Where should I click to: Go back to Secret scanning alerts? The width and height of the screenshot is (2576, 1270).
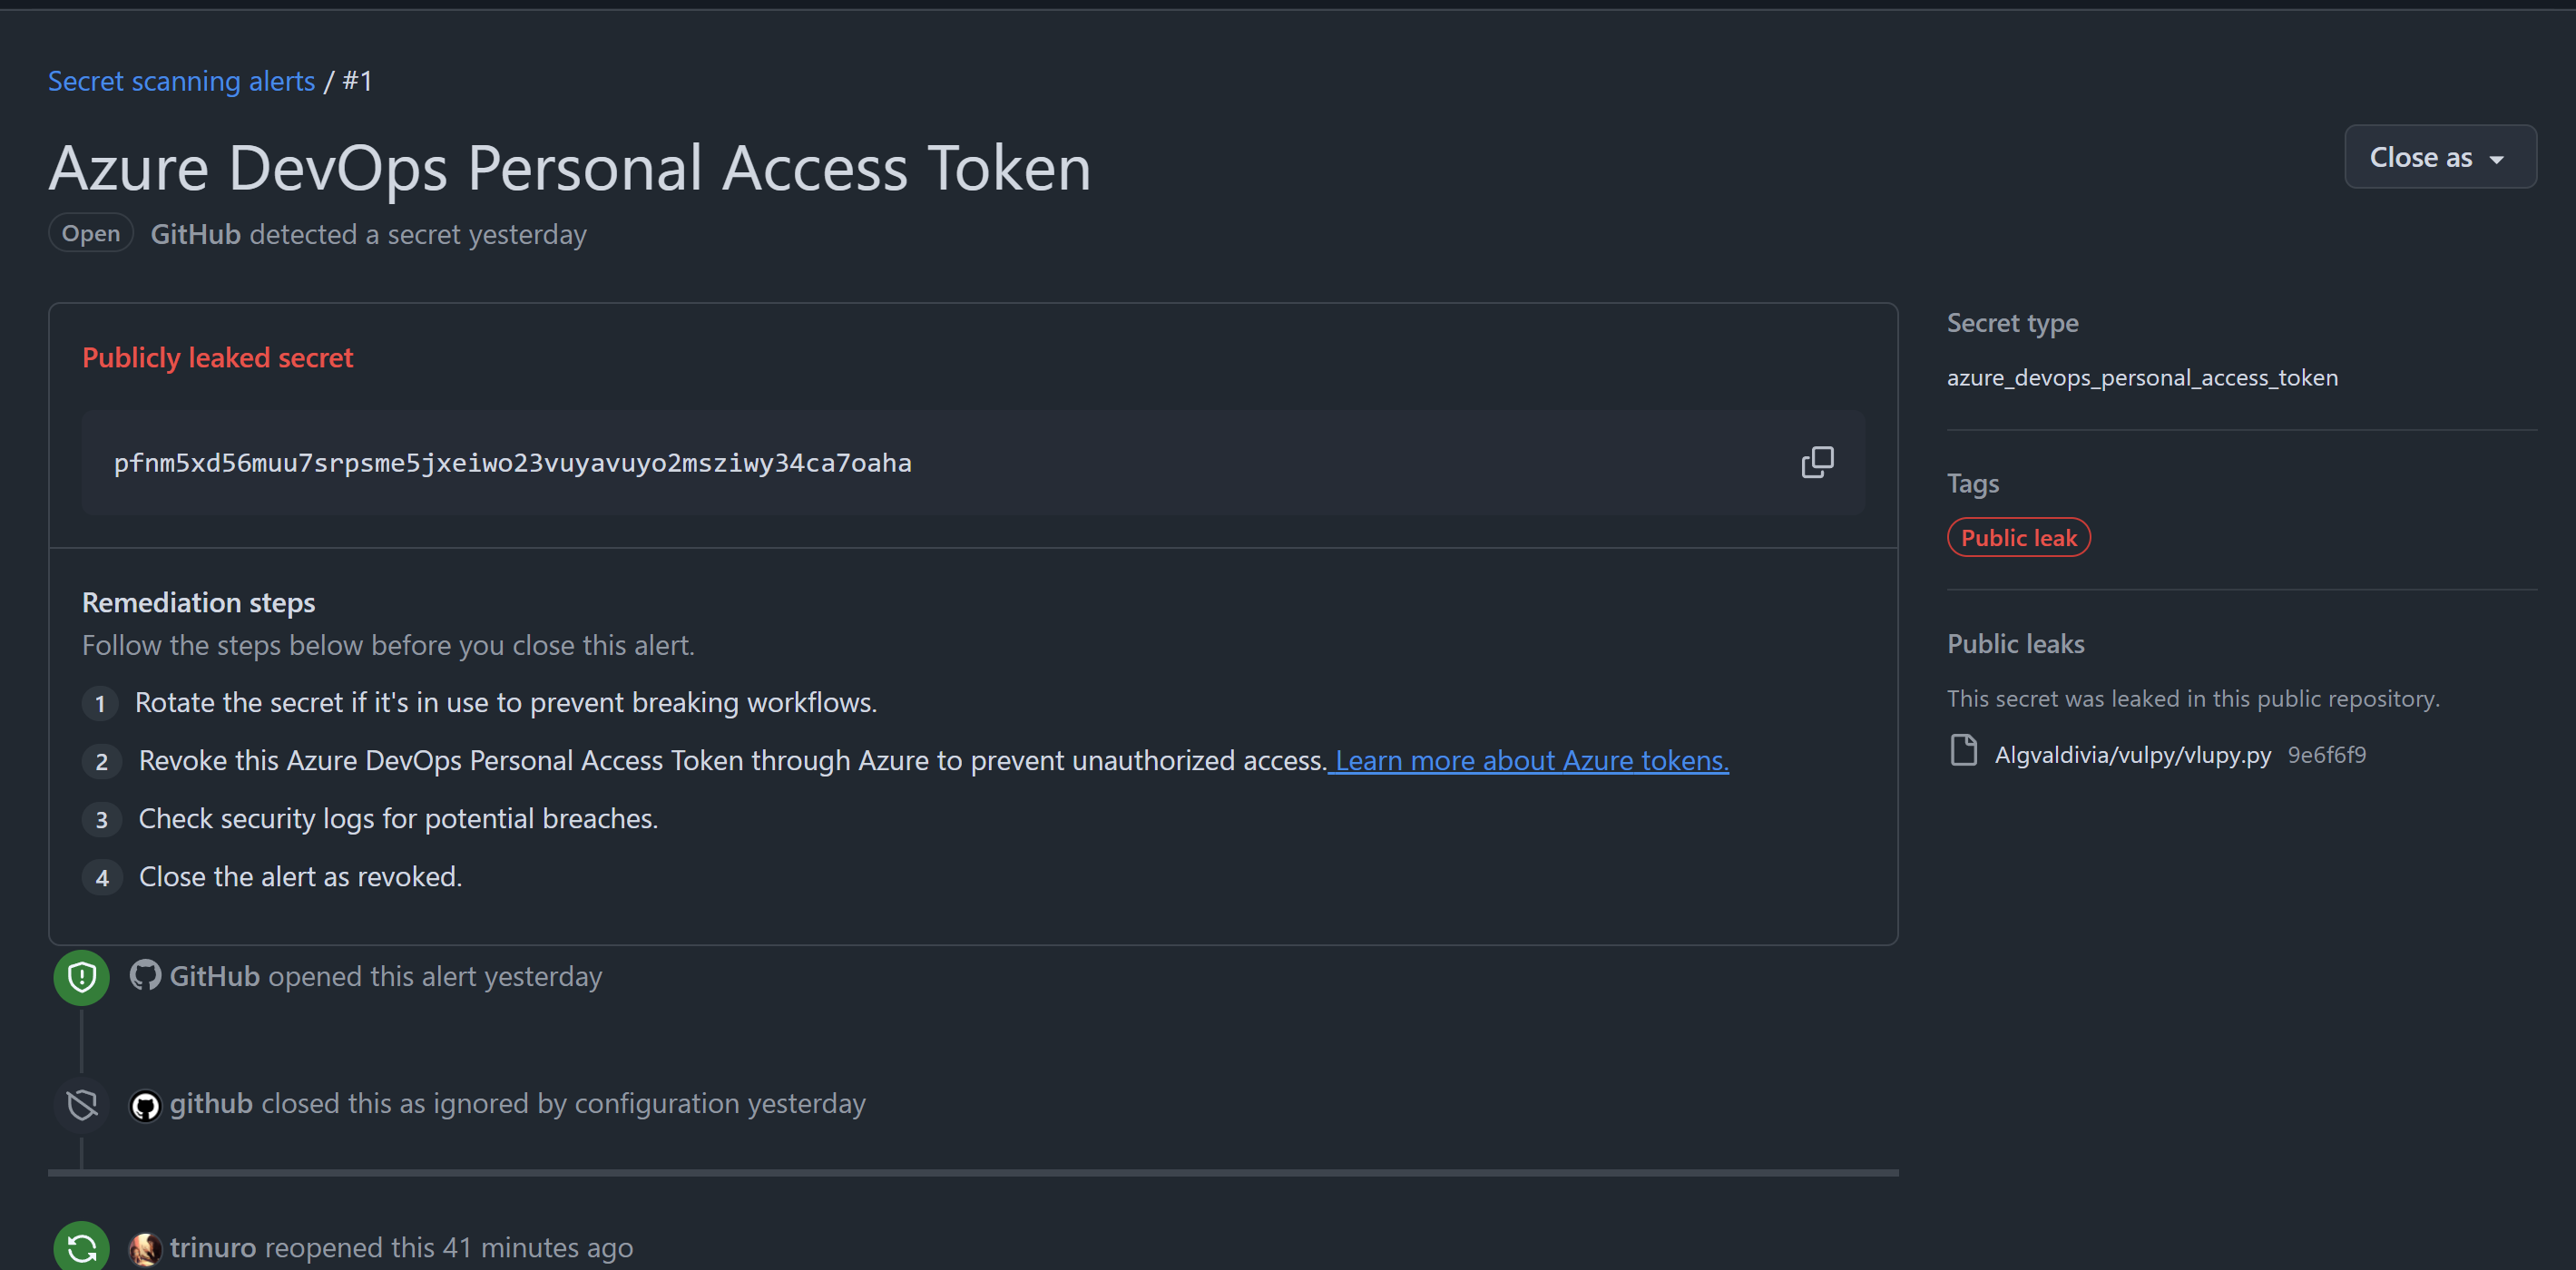coord(182,81)
